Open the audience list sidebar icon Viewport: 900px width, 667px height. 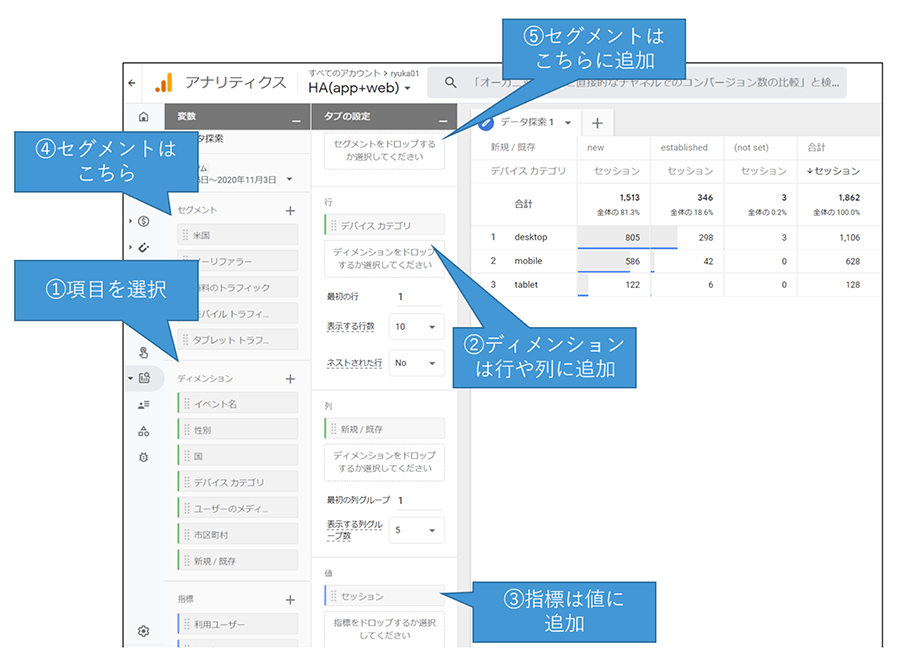143,405
